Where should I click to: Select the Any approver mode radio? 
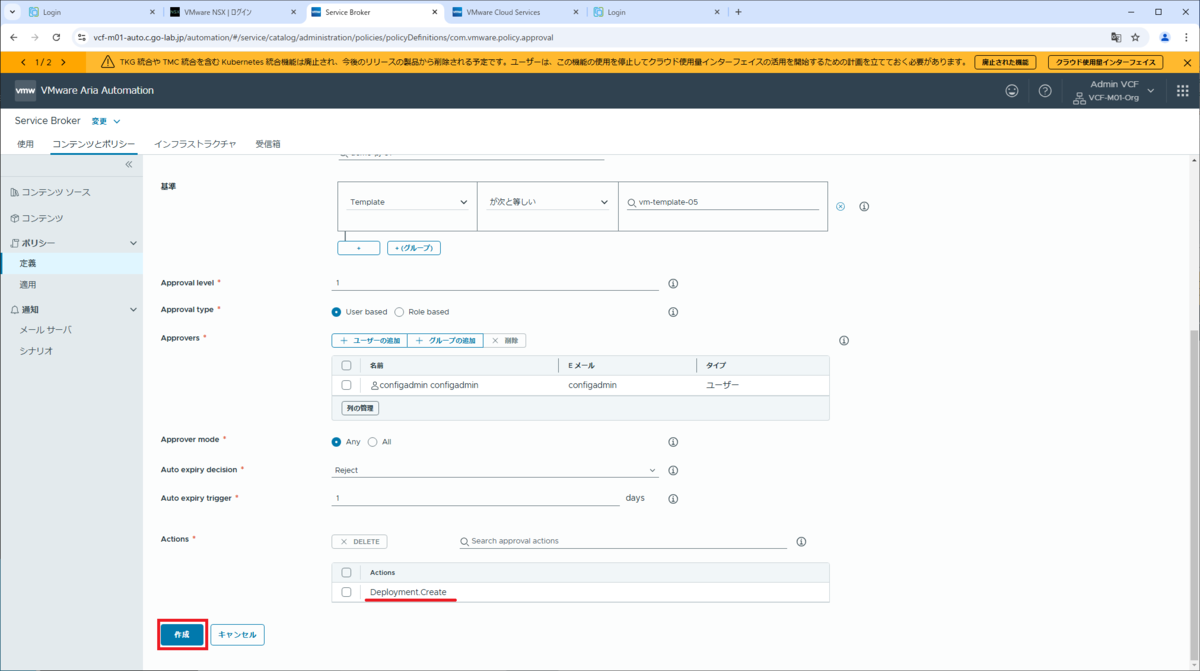pos(336,442)
